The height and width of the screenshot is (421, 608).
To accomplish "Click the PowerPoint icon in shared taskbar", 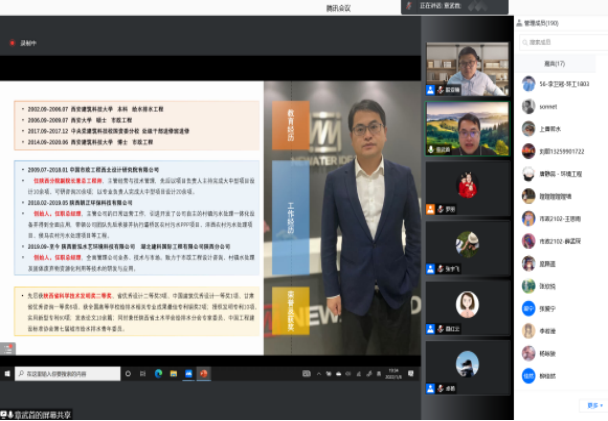I will click(203, 373).
